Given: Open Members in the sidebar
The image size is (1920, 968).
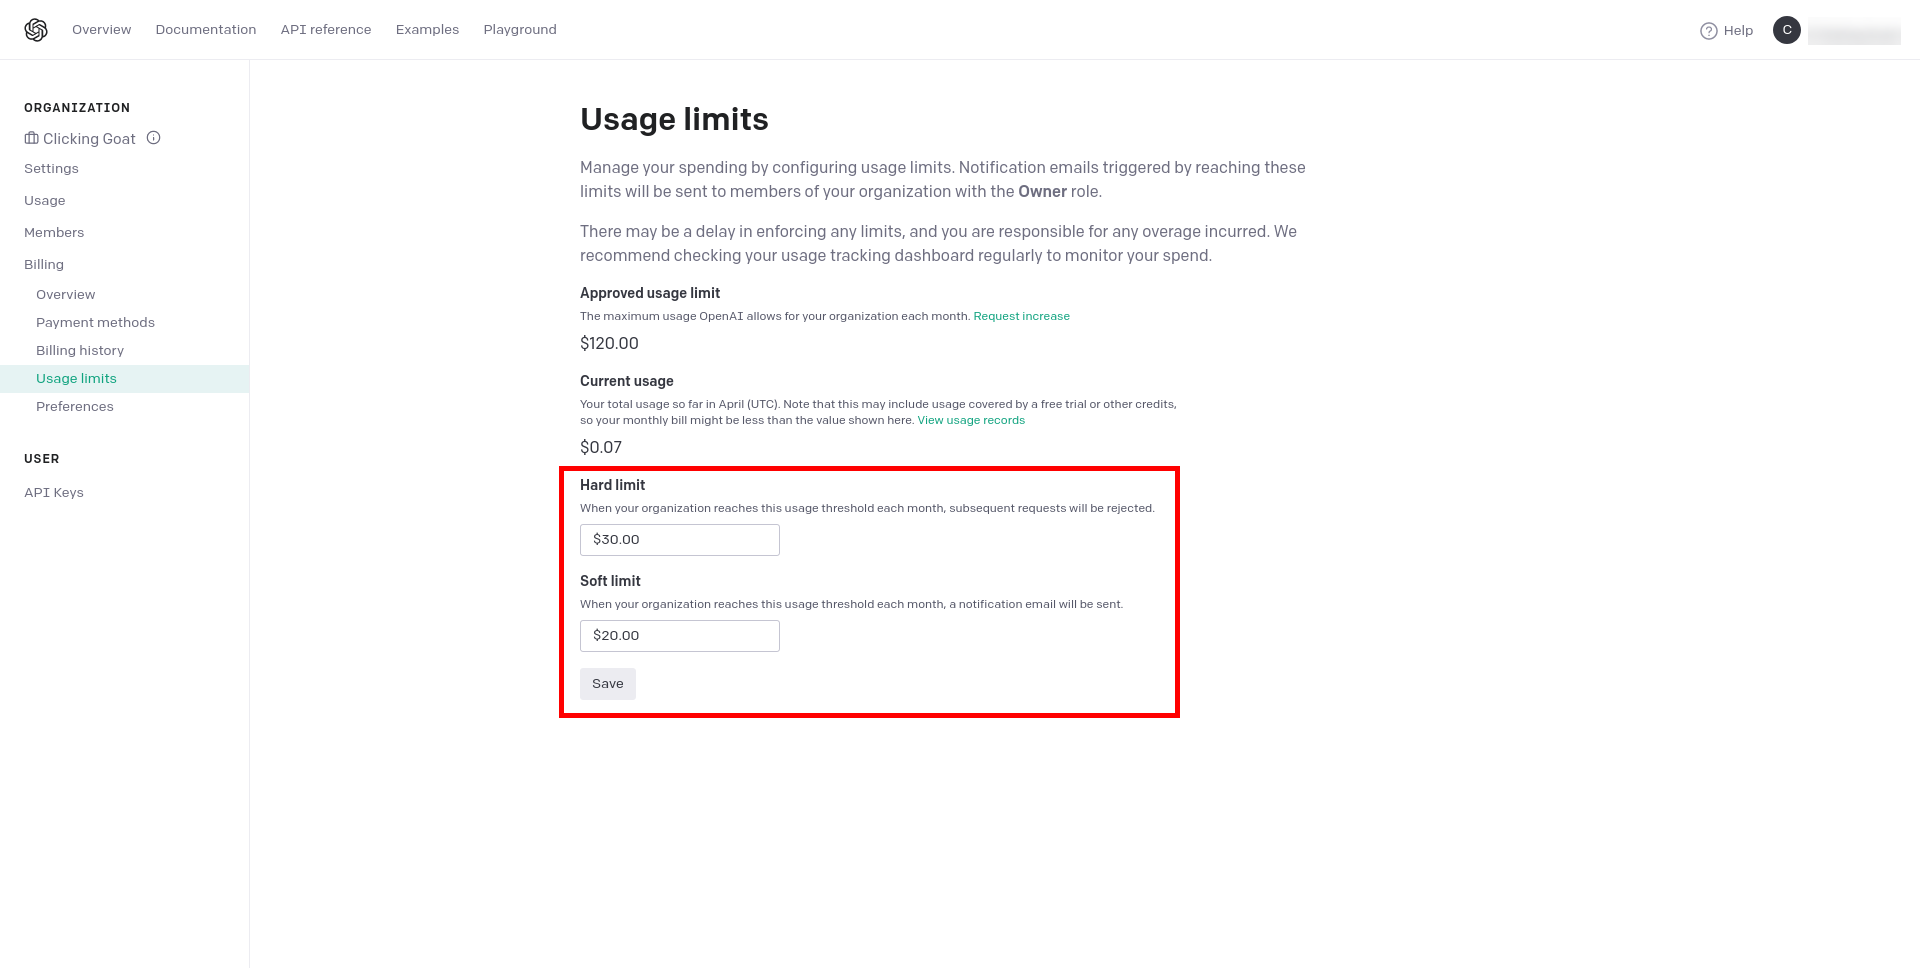Looking at the screenshot, I should [54, 233].
